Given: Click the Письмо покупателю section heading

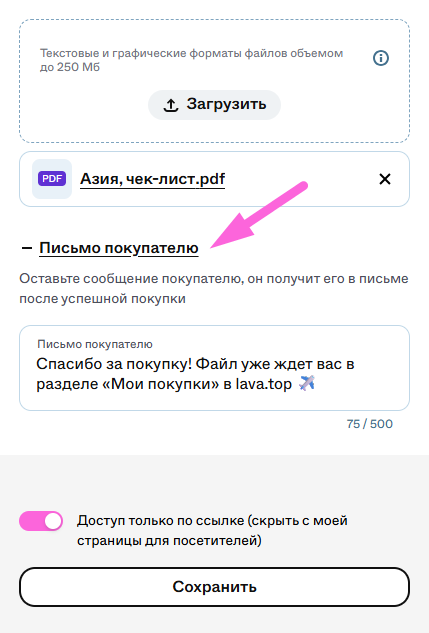Looking at the screenshot, I should pos(119,248).
